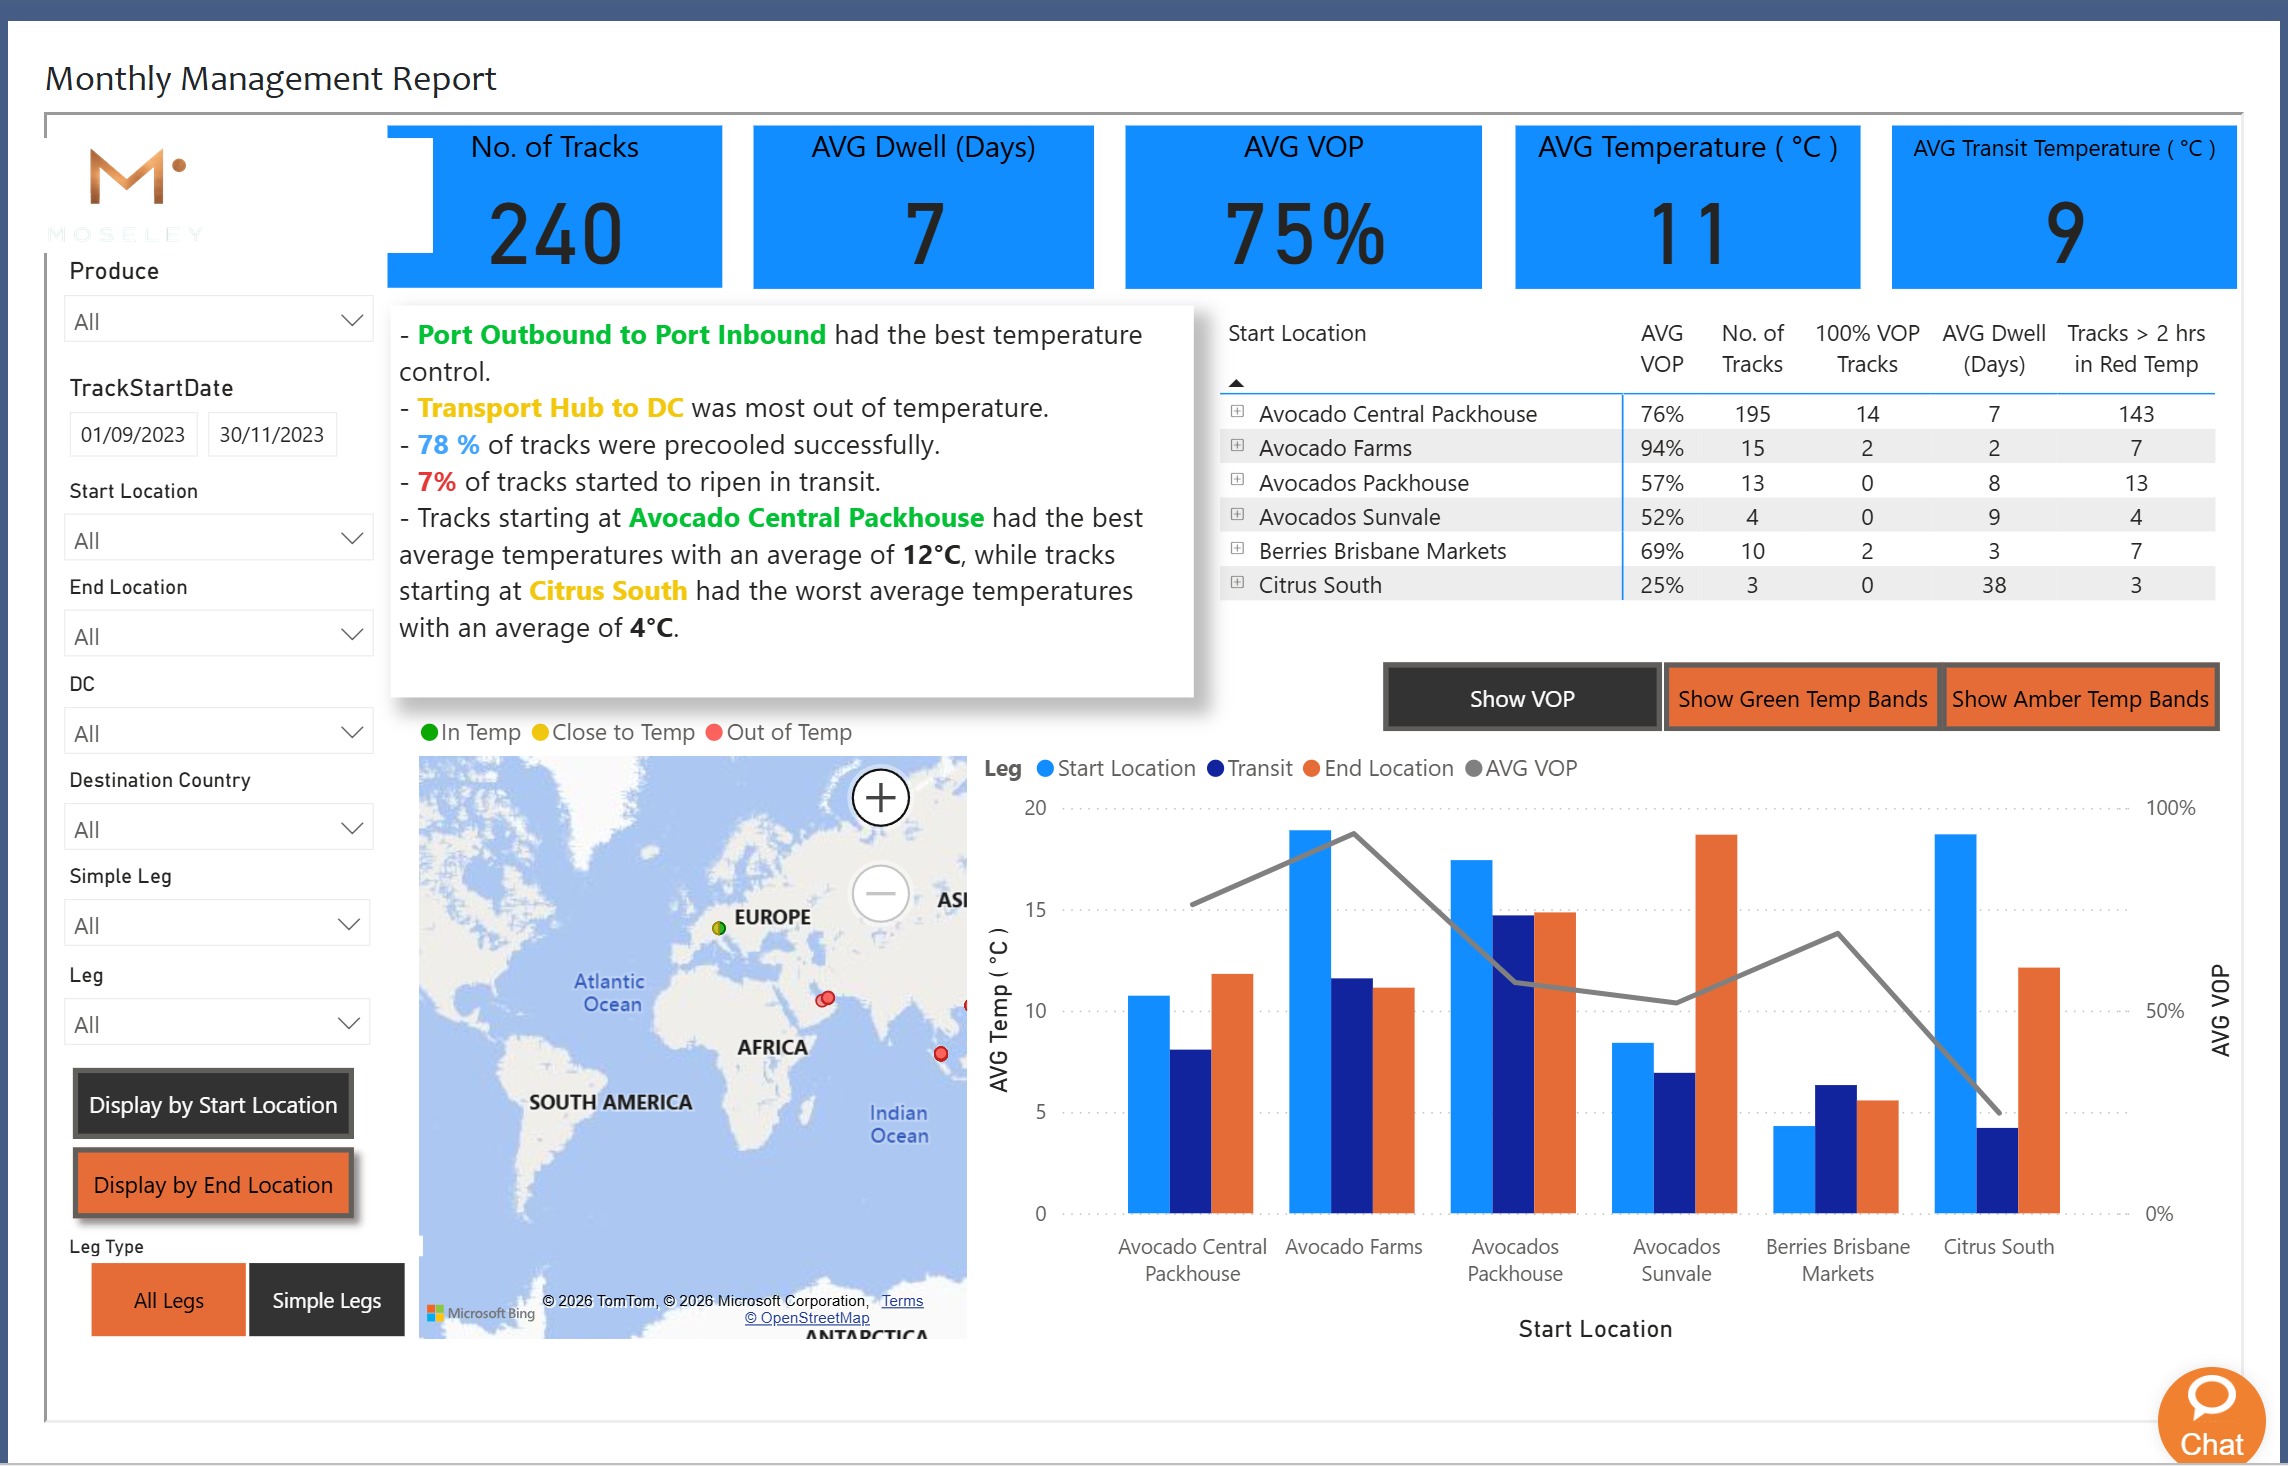Image resolution: width=2288 pixels, height=1466 pixels.
Task: Click the 76% cell for Avocado Central Packhouse
Action: 1662,413
